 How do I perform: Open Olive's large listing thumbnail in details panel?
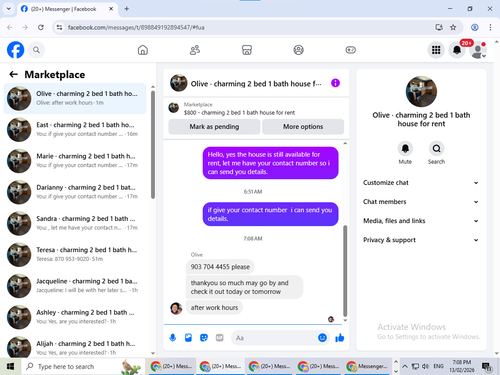(x=421, y=92)
